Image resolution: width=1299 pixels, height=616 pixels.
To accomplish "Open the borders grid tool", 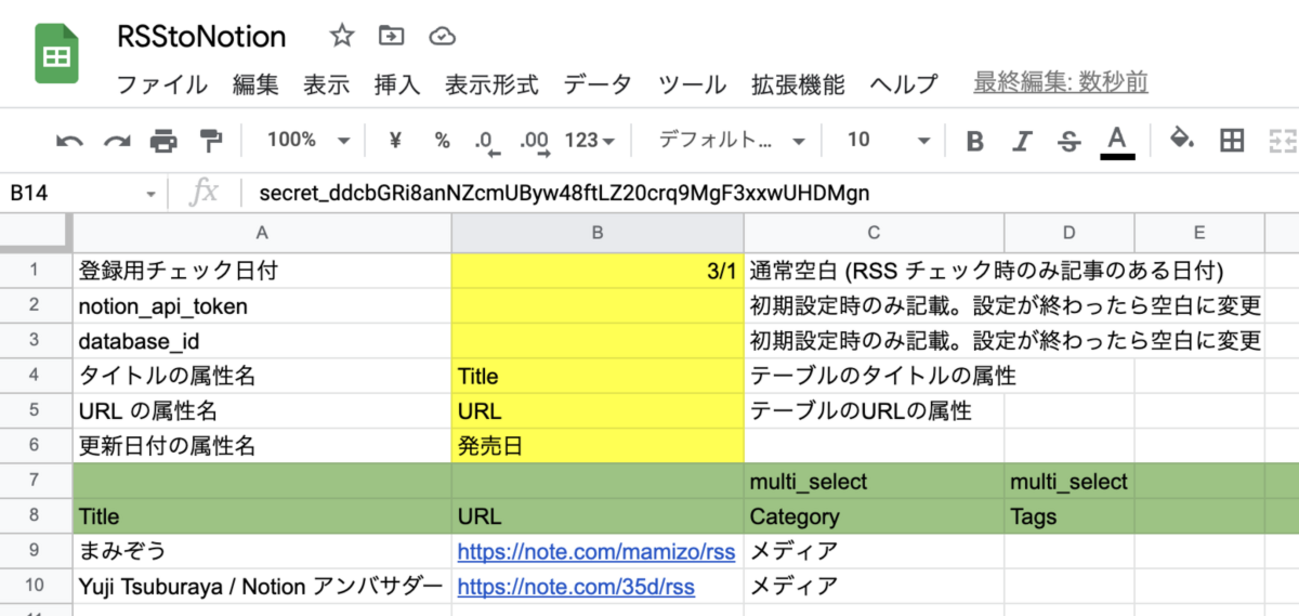I will pyautogui.click(x=1233, y=140).
